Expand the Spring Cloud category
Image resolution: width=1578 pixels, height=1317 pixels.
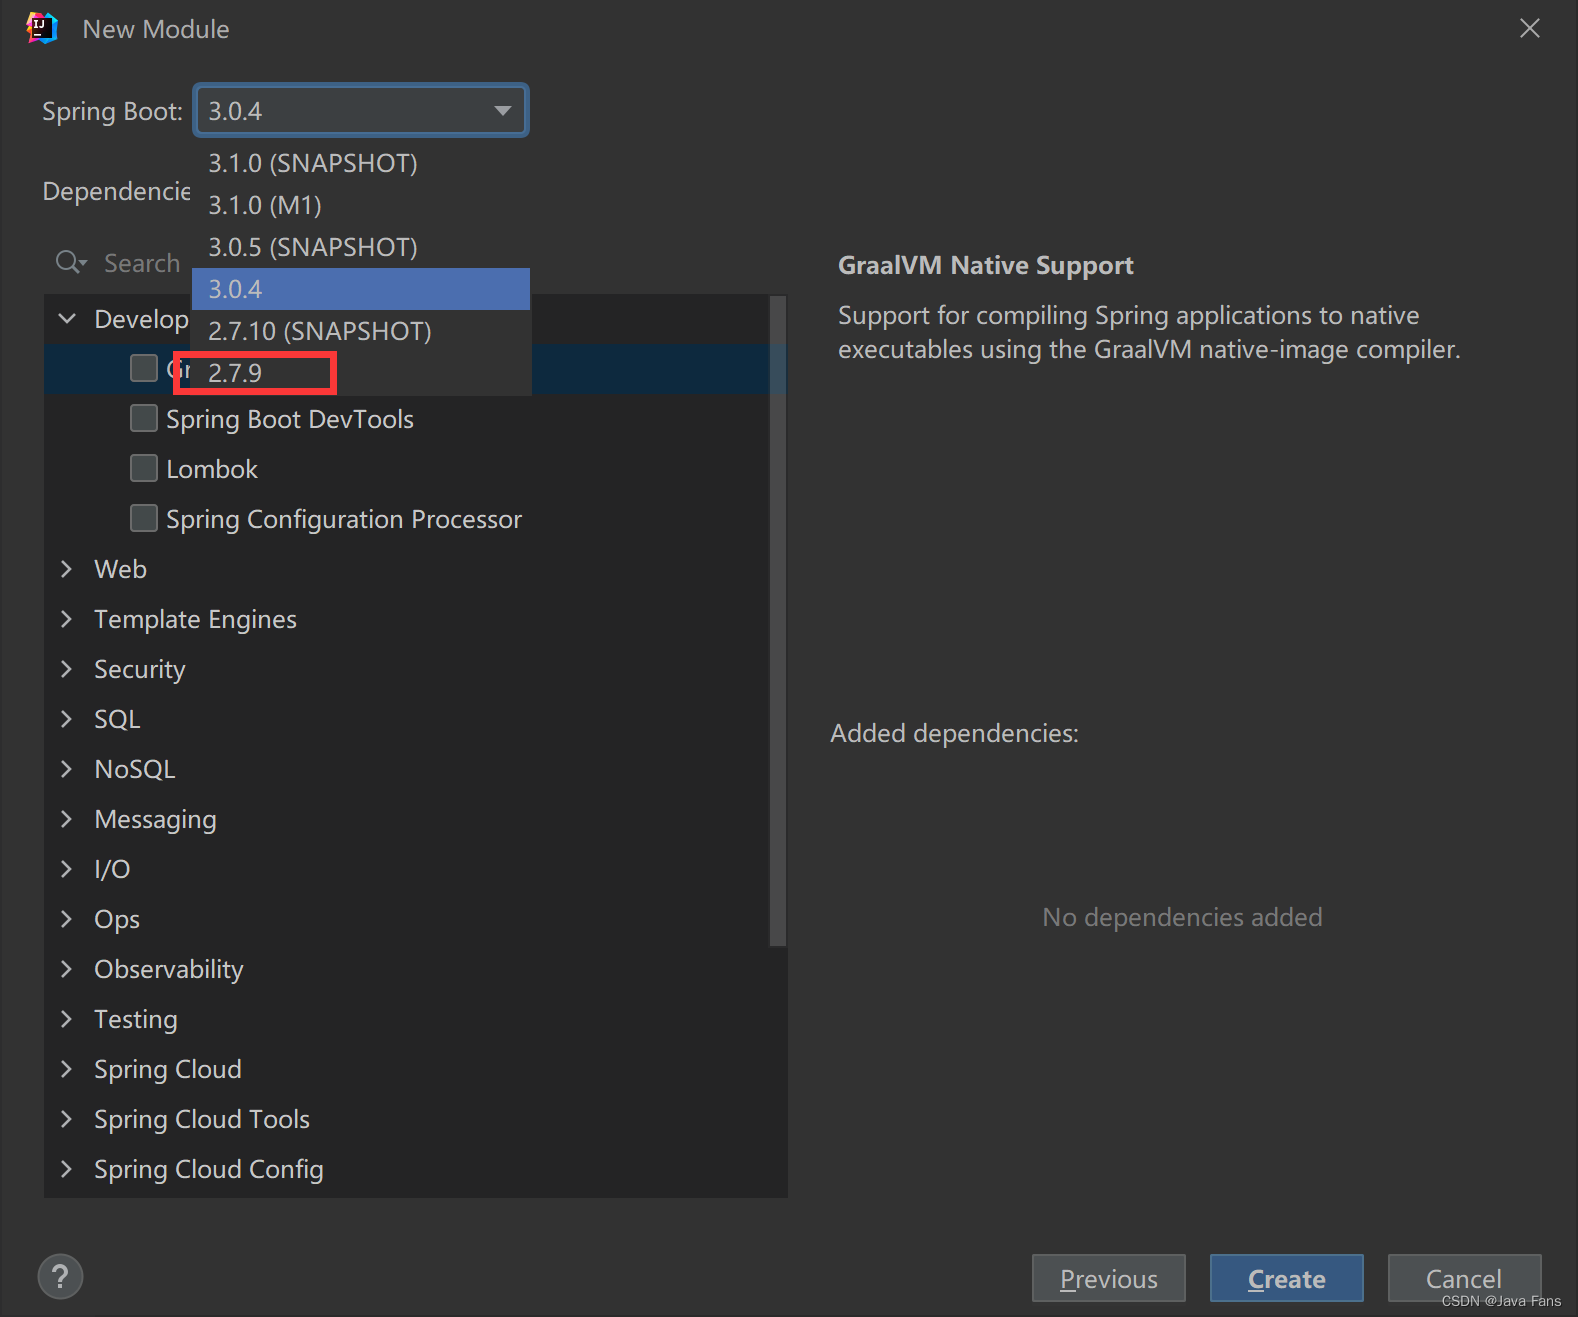67,1069
